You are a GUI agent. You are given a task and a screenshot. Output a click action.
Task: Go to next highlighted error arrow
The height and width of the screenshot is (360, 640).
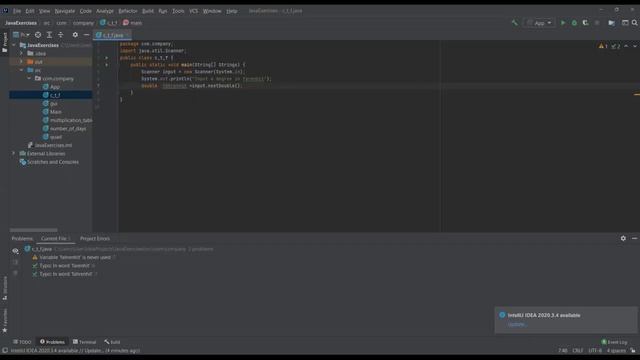coord(635,46)
